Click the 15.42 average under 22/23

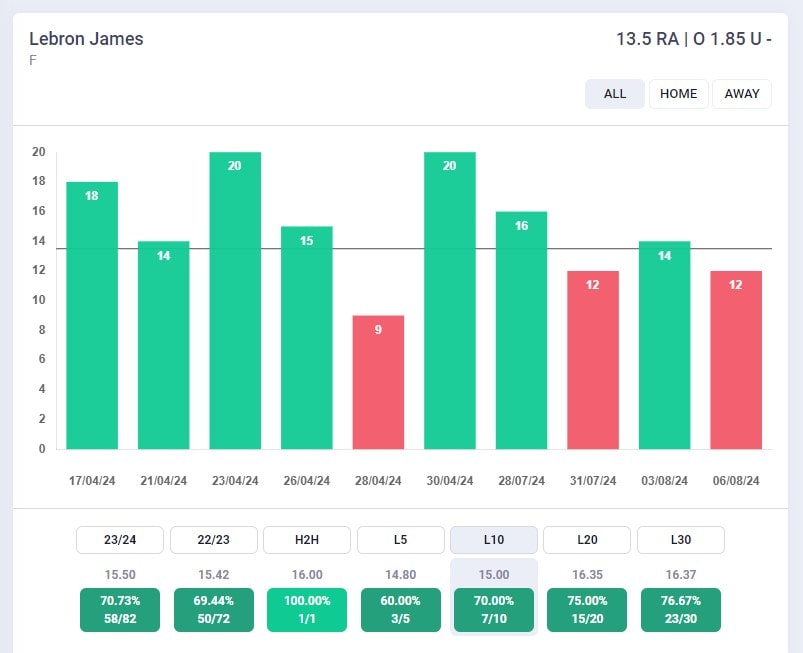(214, 575)
